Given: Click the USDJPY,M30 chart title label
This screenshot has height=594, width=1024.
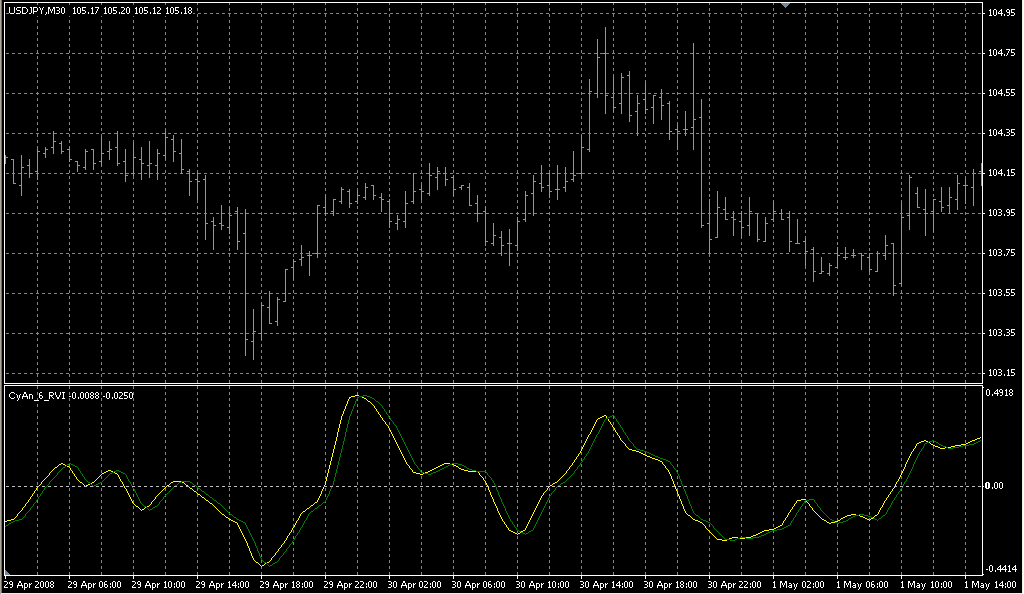Looking at the screenshot, I should [x=37, y=12].
